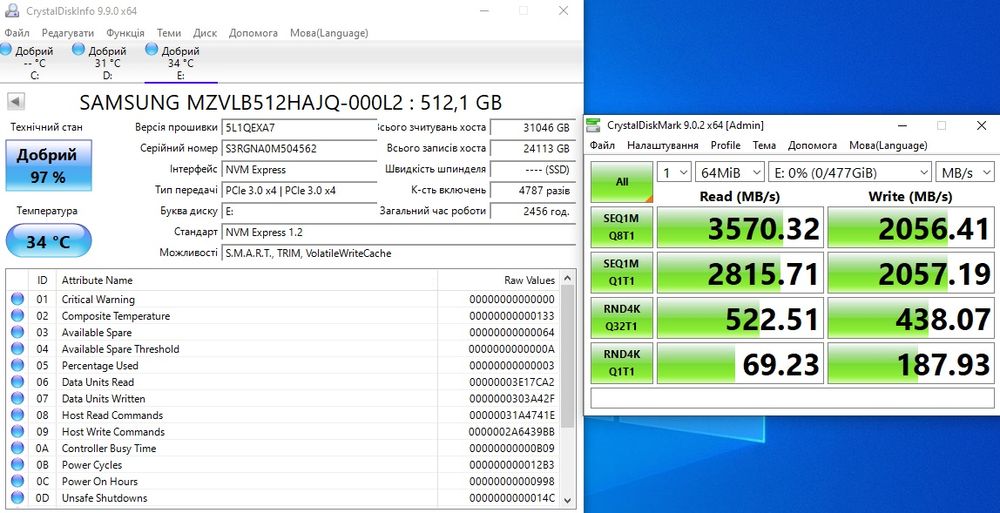Open Profile menu in CrystalDiskMark
Image resolution: width=1000 pixels, height=513 pixels.
pos(725,145)
